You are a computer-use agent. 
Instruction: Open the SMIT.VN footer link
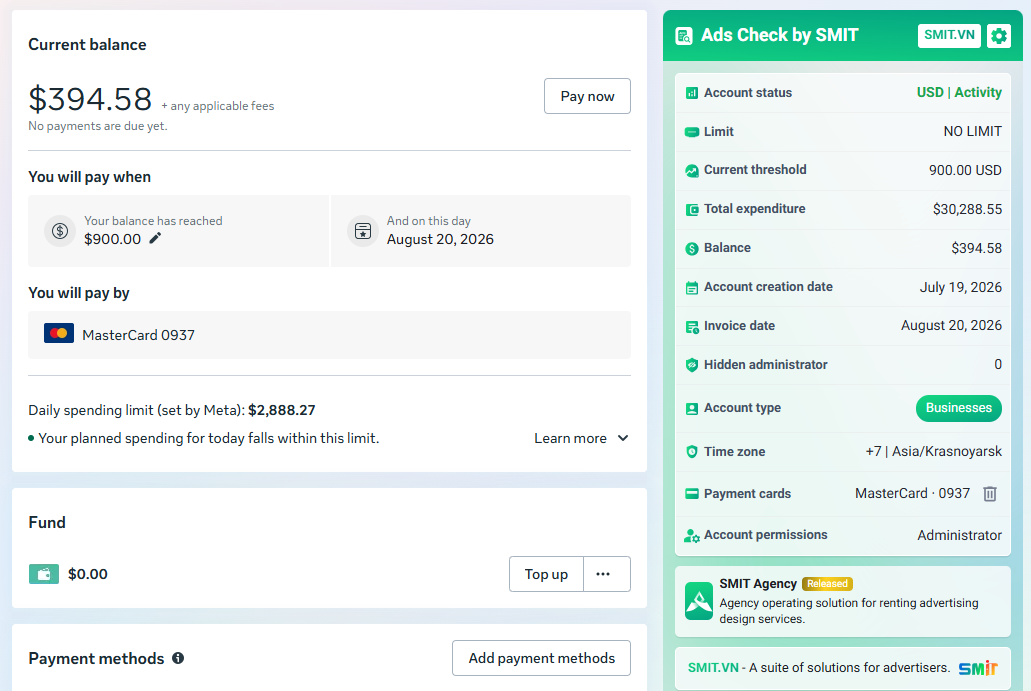tap(713, 668)
